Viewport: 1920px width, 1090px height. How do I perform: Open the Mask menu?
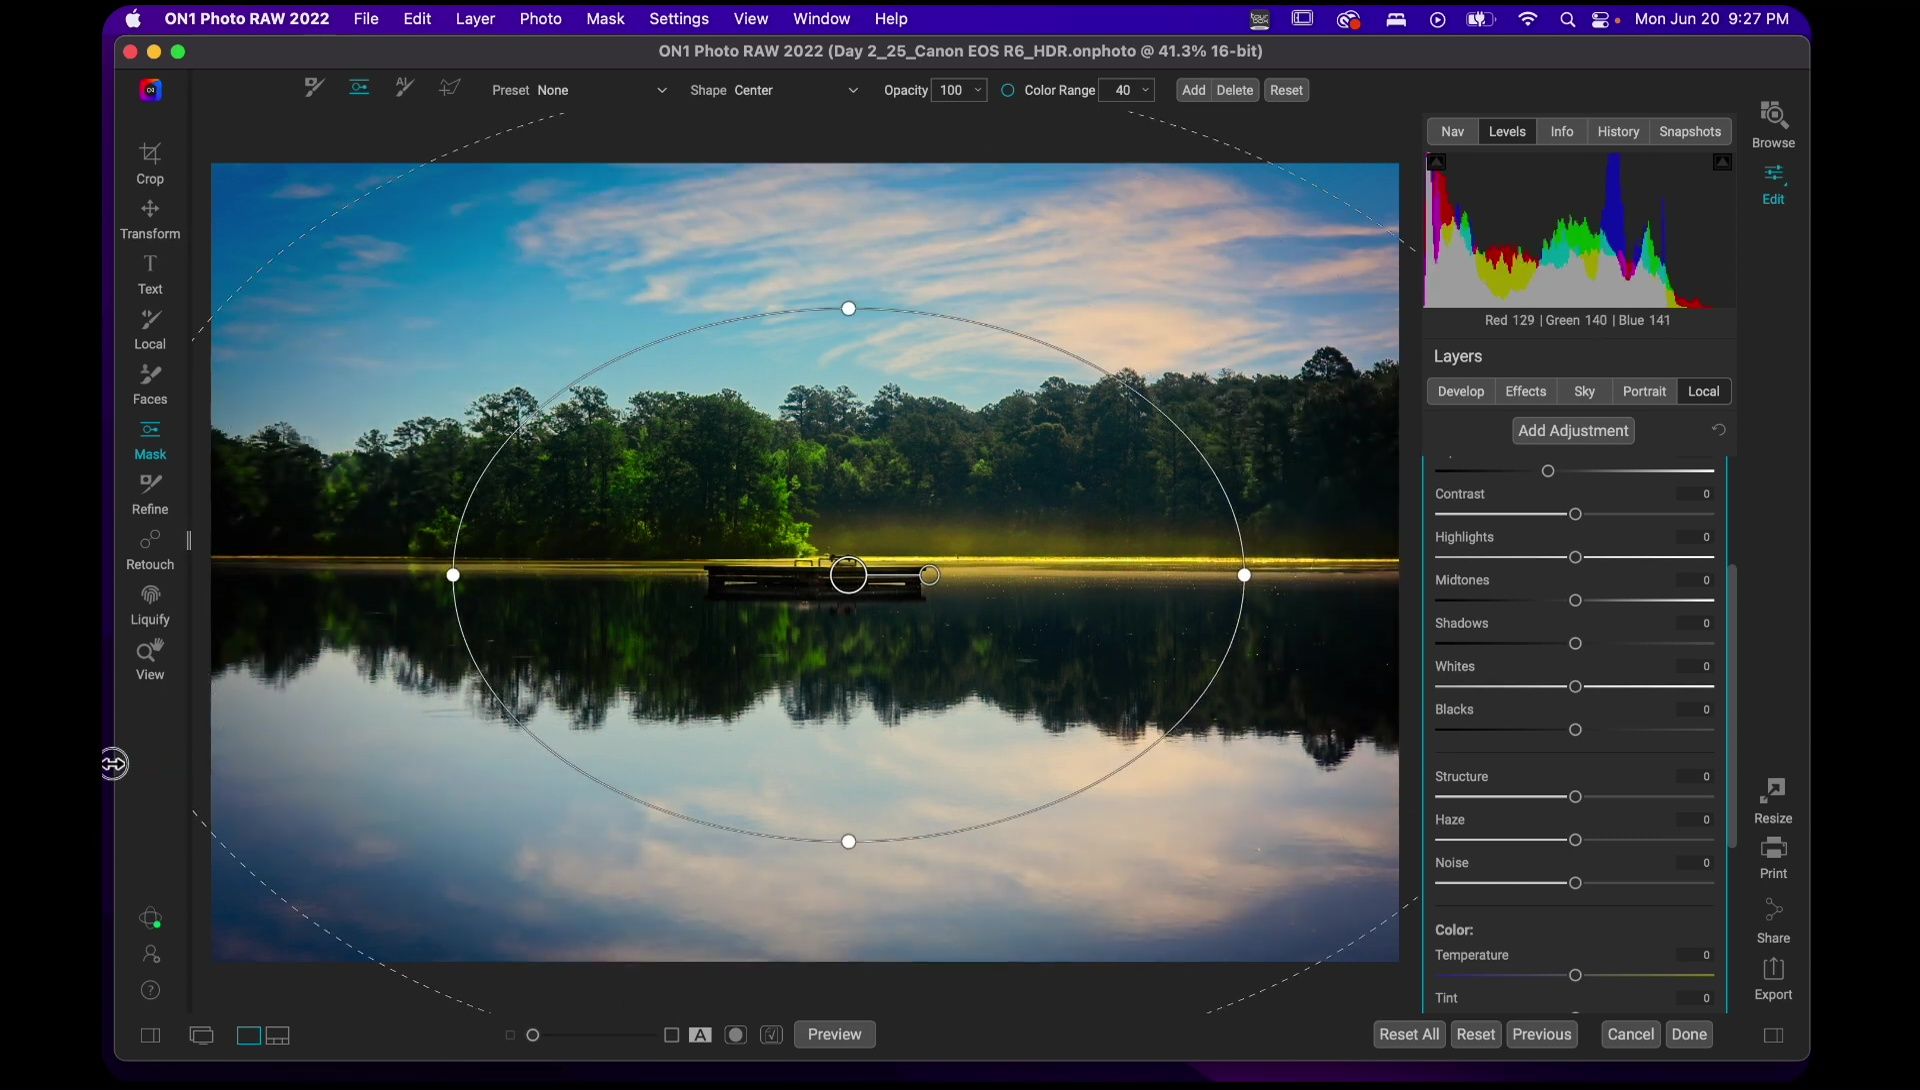(x=605, y=18)
